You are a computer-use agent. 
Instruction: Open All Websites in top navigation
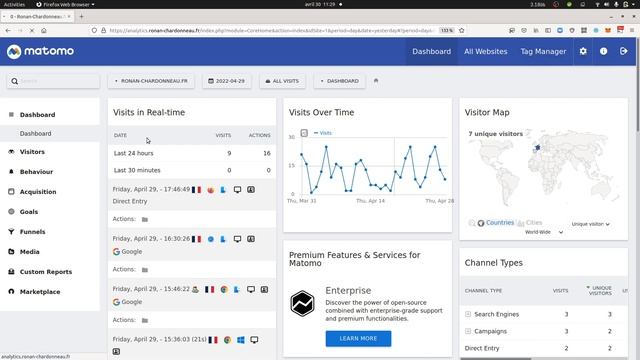pos(486,51)
